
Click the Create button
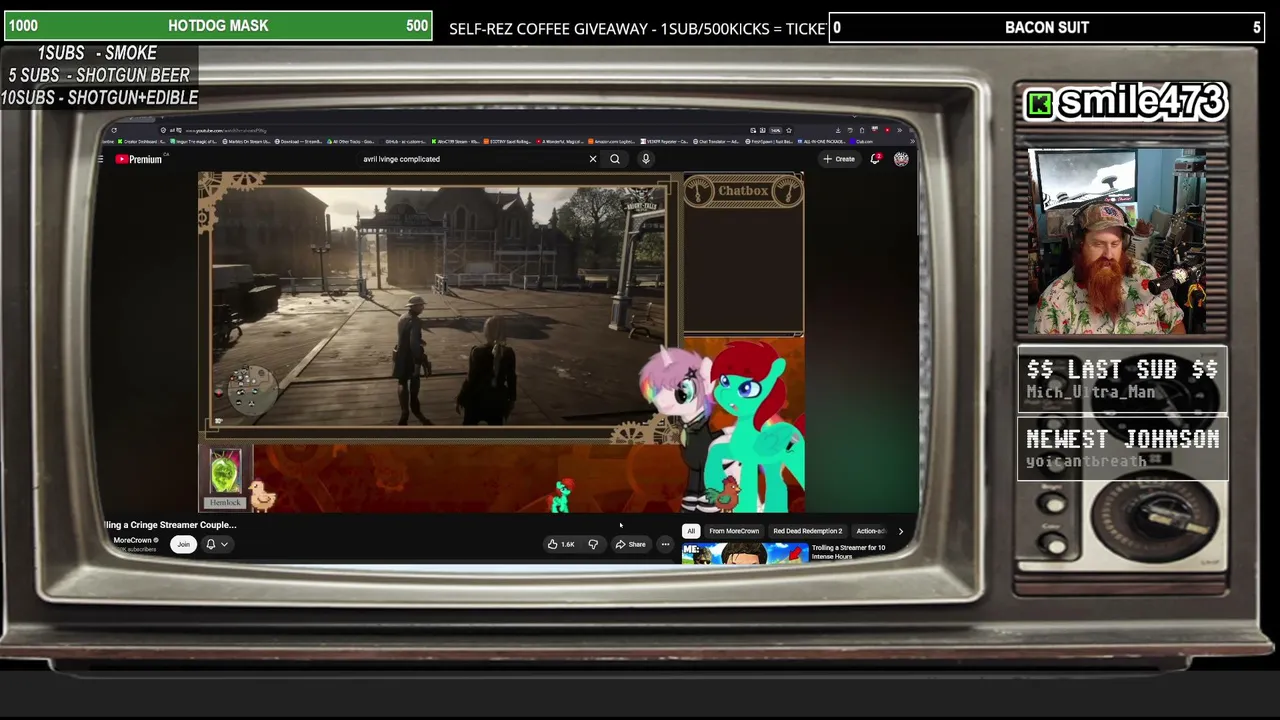coord(839,159)
